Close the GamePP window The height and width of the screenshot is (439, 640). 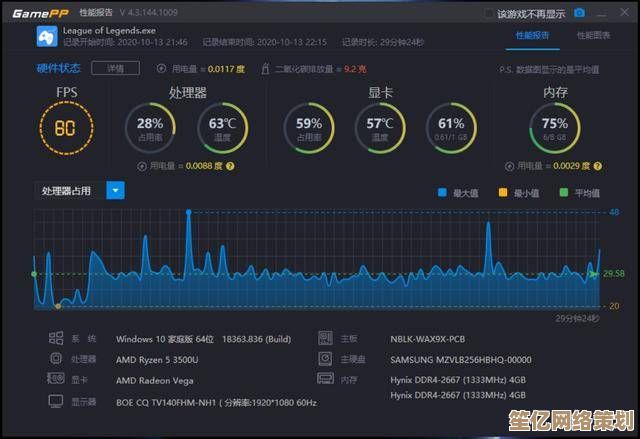(x=624, y=13)
